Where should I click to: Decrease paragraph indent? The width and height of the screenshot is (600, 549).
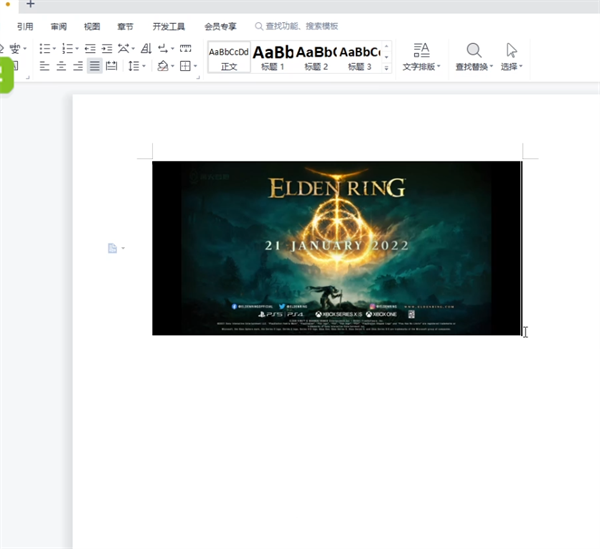click(x=90, y=49)
